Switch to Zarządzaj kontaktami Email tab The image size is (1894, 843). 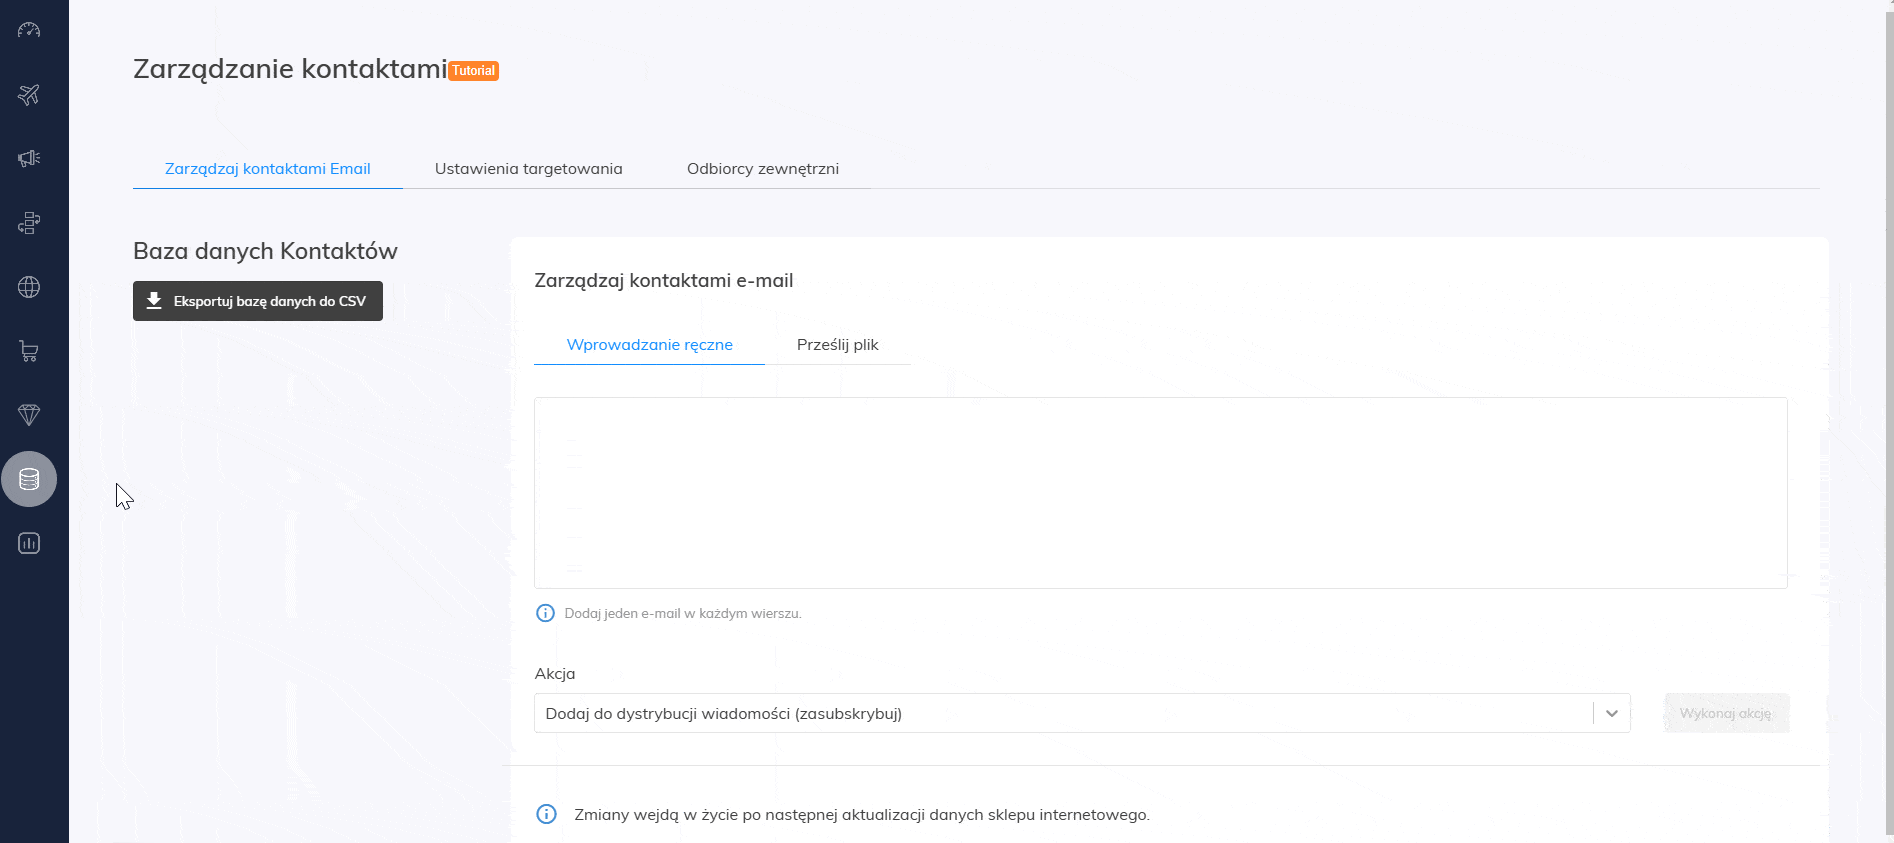[268, 168]
